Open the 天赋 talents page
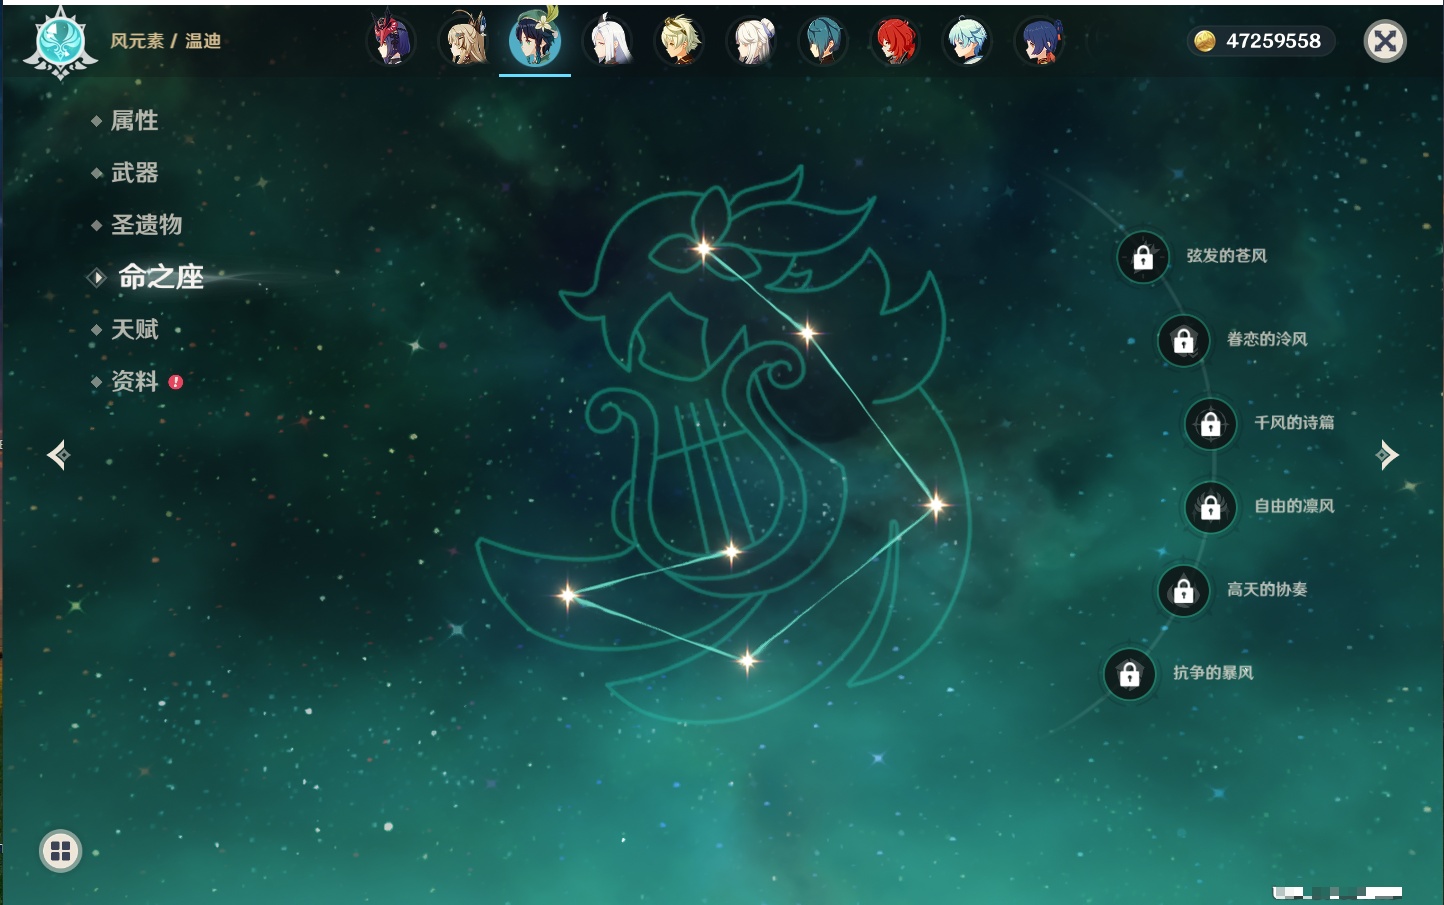This screenshot has height=905, width=1444. click(134, 329)
